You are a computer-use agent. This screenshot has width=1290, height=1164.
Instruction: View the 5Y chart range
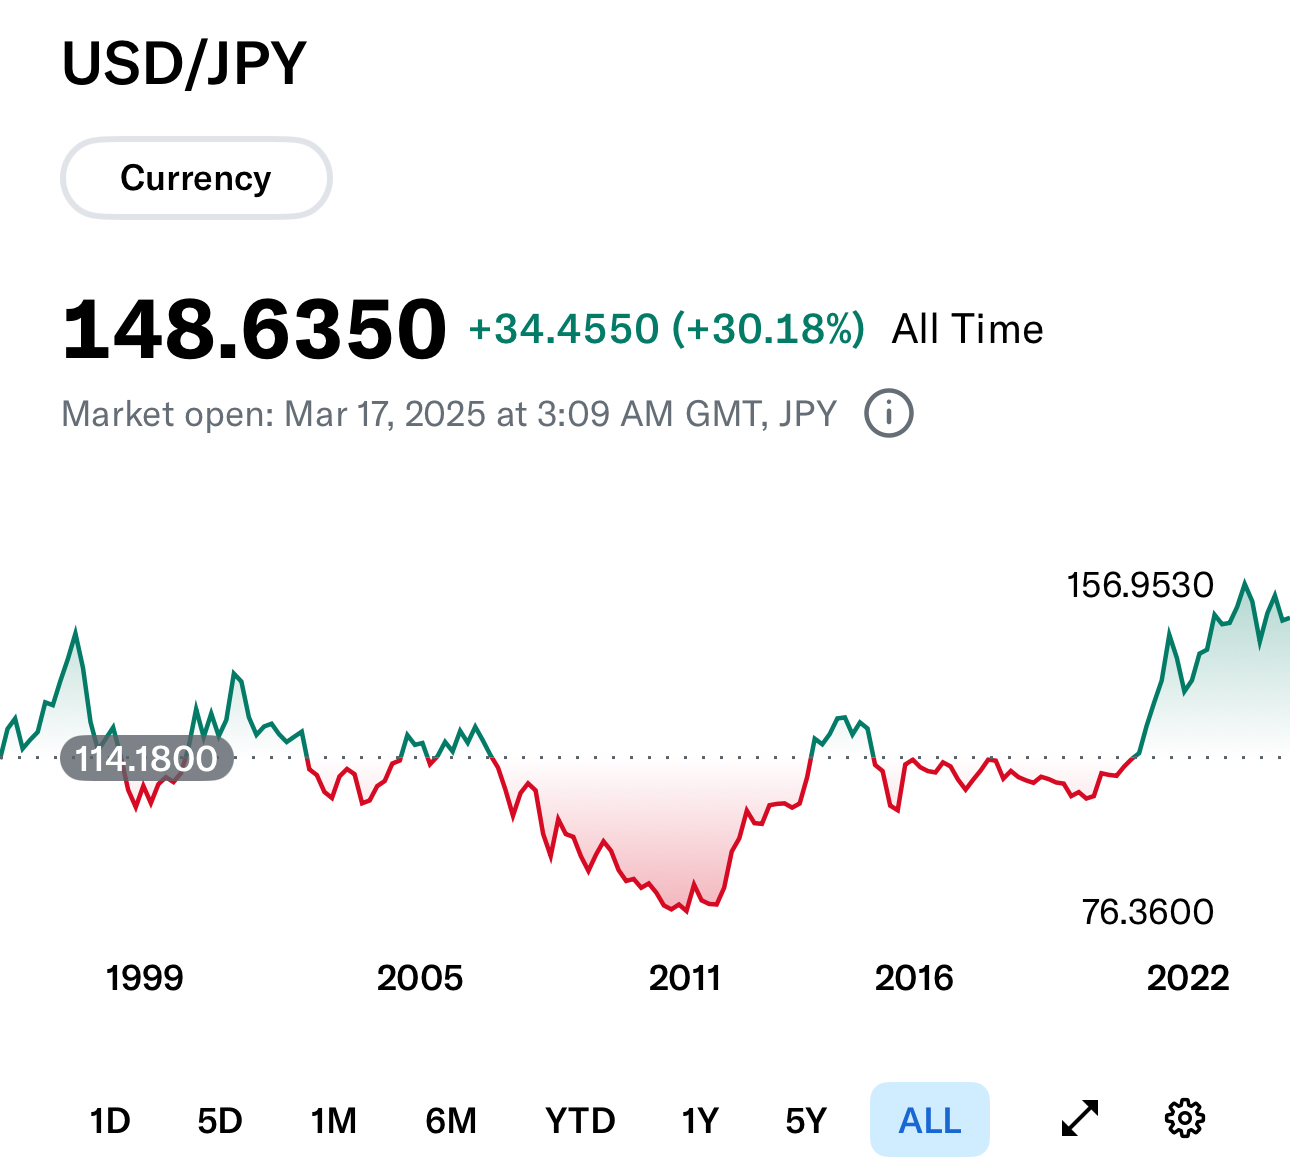point(806,1121)
